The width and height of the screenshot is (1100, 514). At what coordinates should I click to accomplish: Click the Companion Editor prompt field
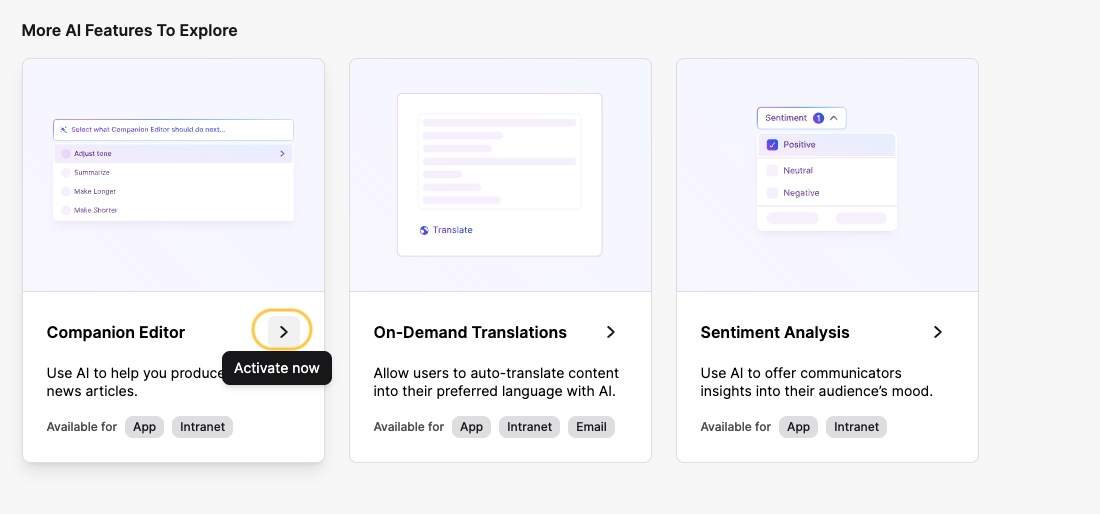(173, 130)
